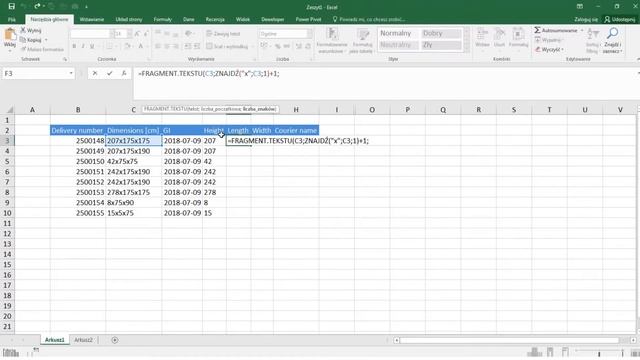
Task: Switch to Wstawianie ribbon tab
Action: pos(92,19)
